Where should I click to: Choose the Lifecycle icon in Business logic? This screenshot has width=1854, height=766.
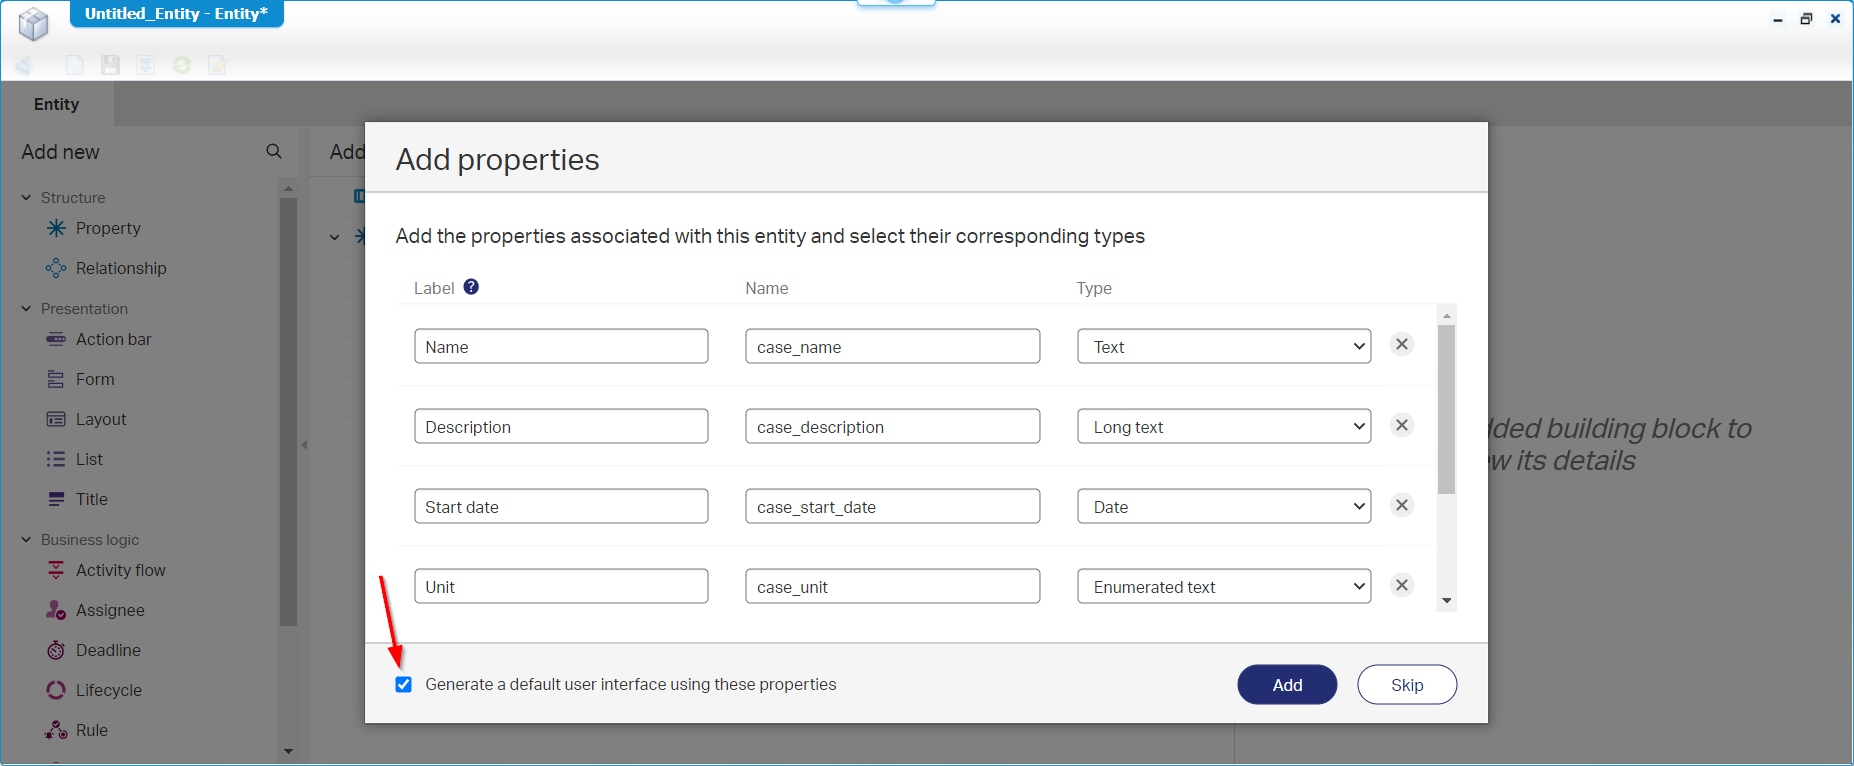[56, 690]
